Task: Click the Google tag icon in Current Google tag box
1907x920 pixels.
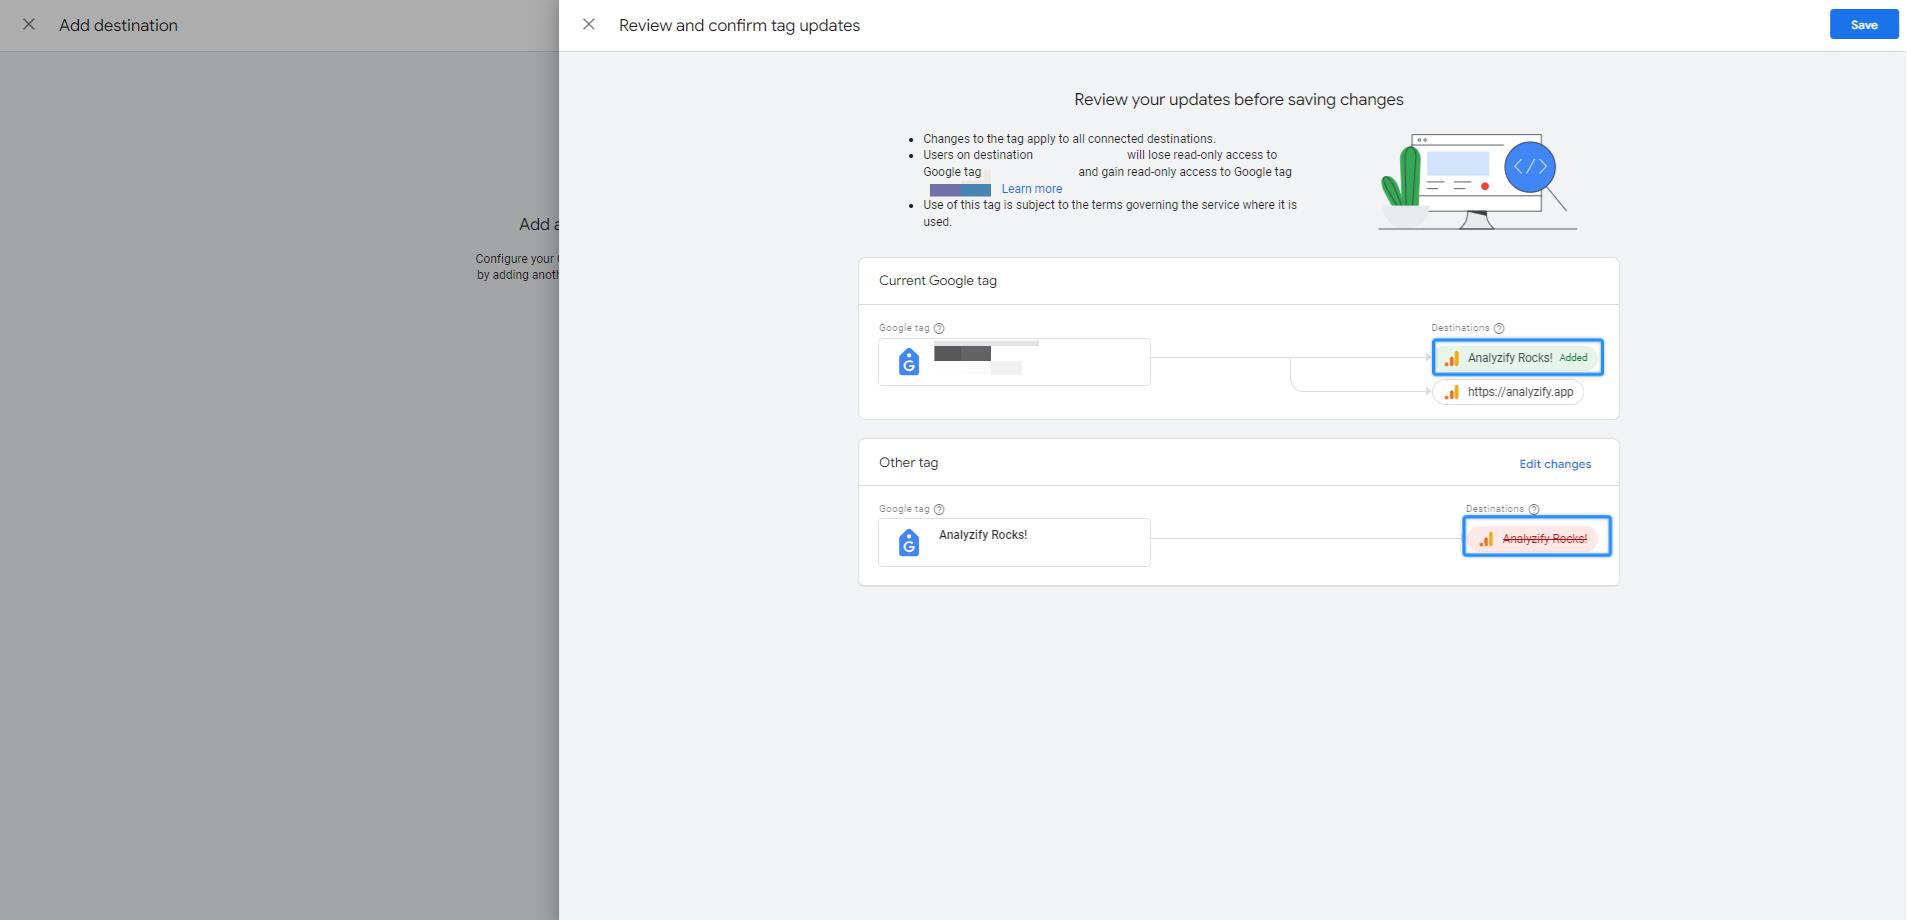Action: click(x=908, y=362)
